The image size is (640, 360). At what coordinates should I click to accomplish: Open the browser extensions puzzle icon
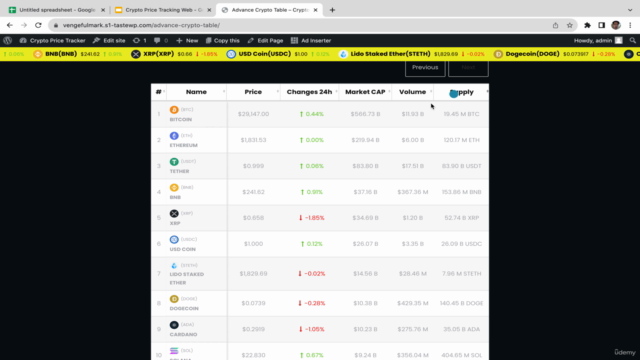[x=587, y=25]
